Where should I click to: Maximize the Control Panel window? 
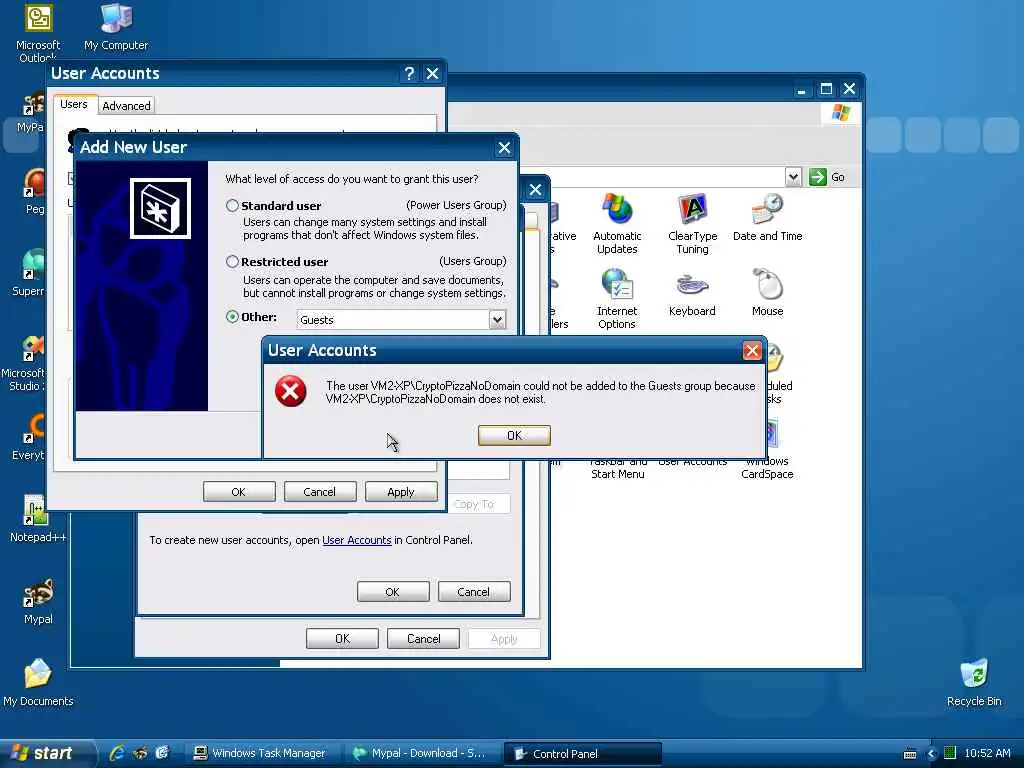(x=825, y=89)
